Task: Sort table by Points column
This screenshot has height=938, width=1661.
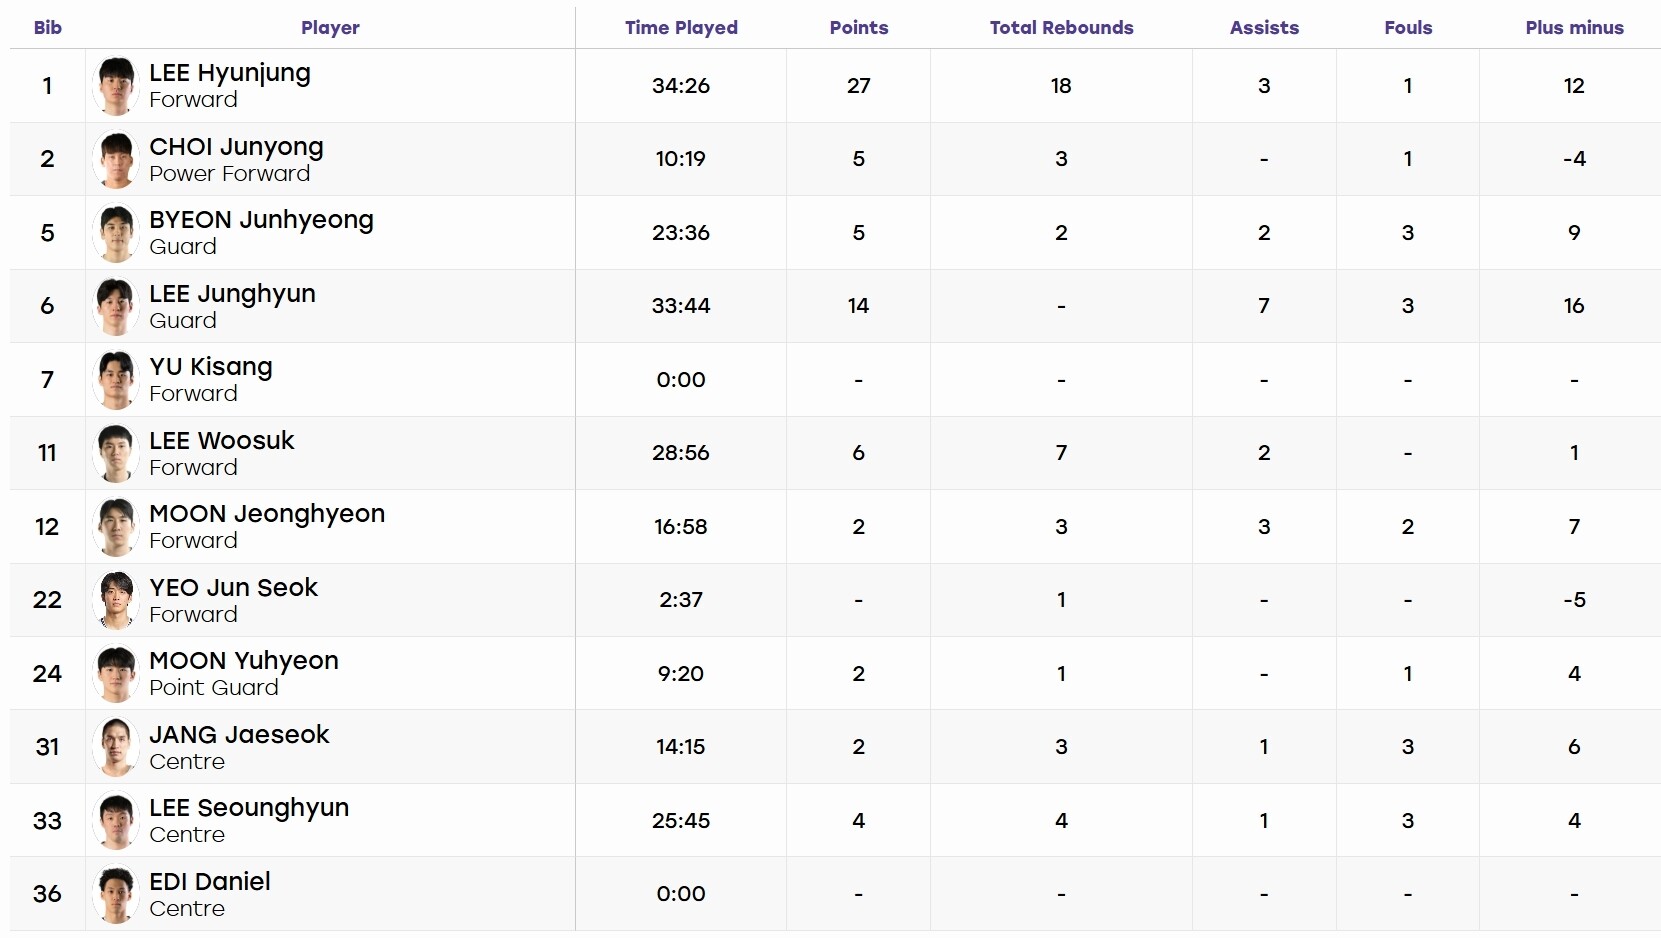Action: 859,28
